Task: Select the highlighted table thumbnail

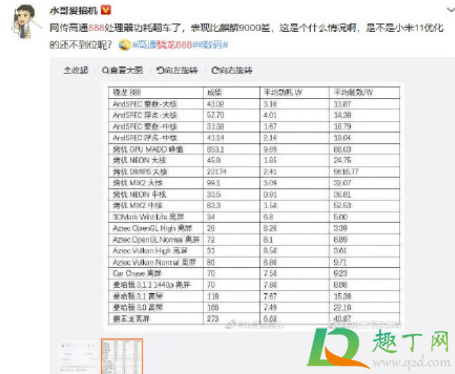Action: click(x=122, y=356)
